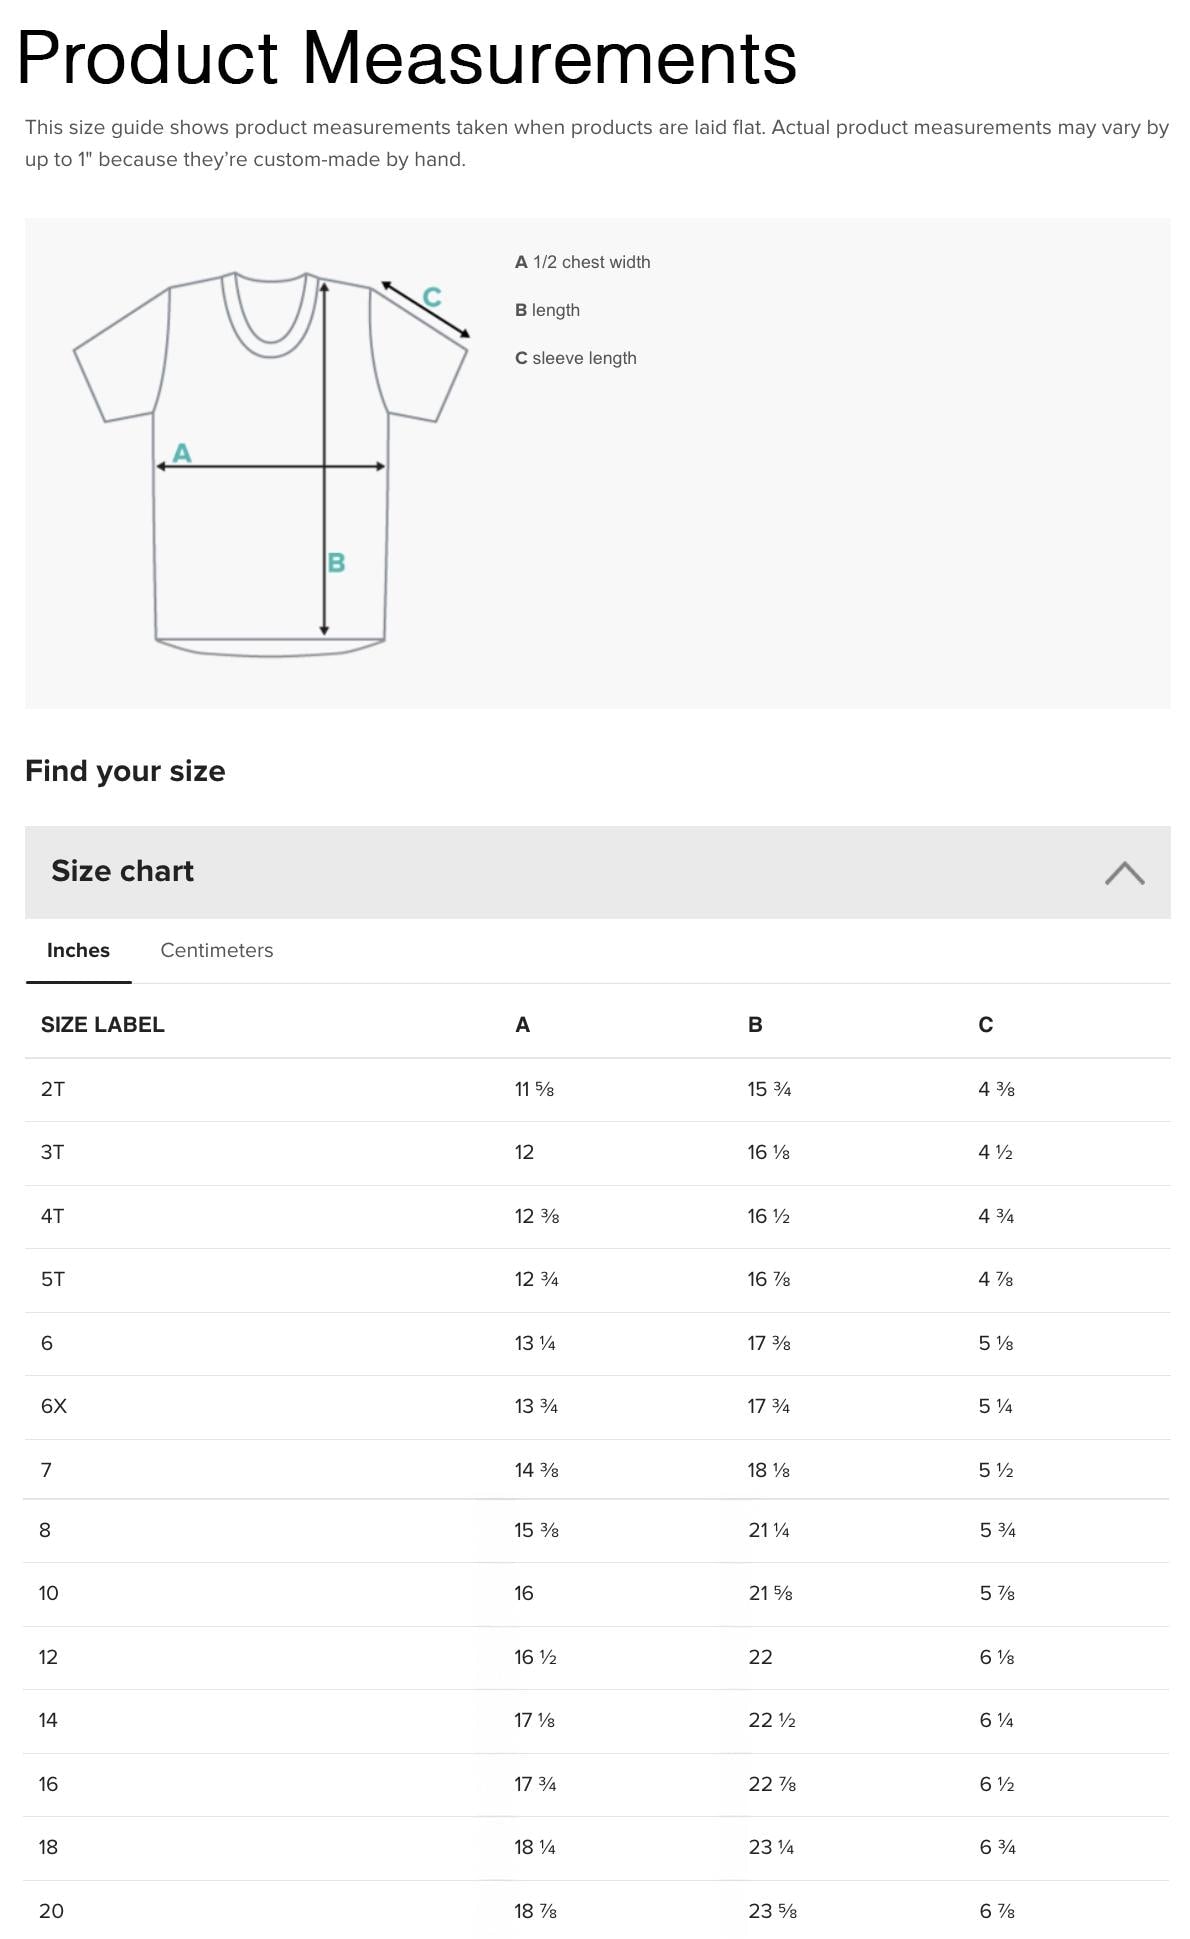Select the 6X size row
The image size is (1190, 1939).
[x=52, y=1403]
